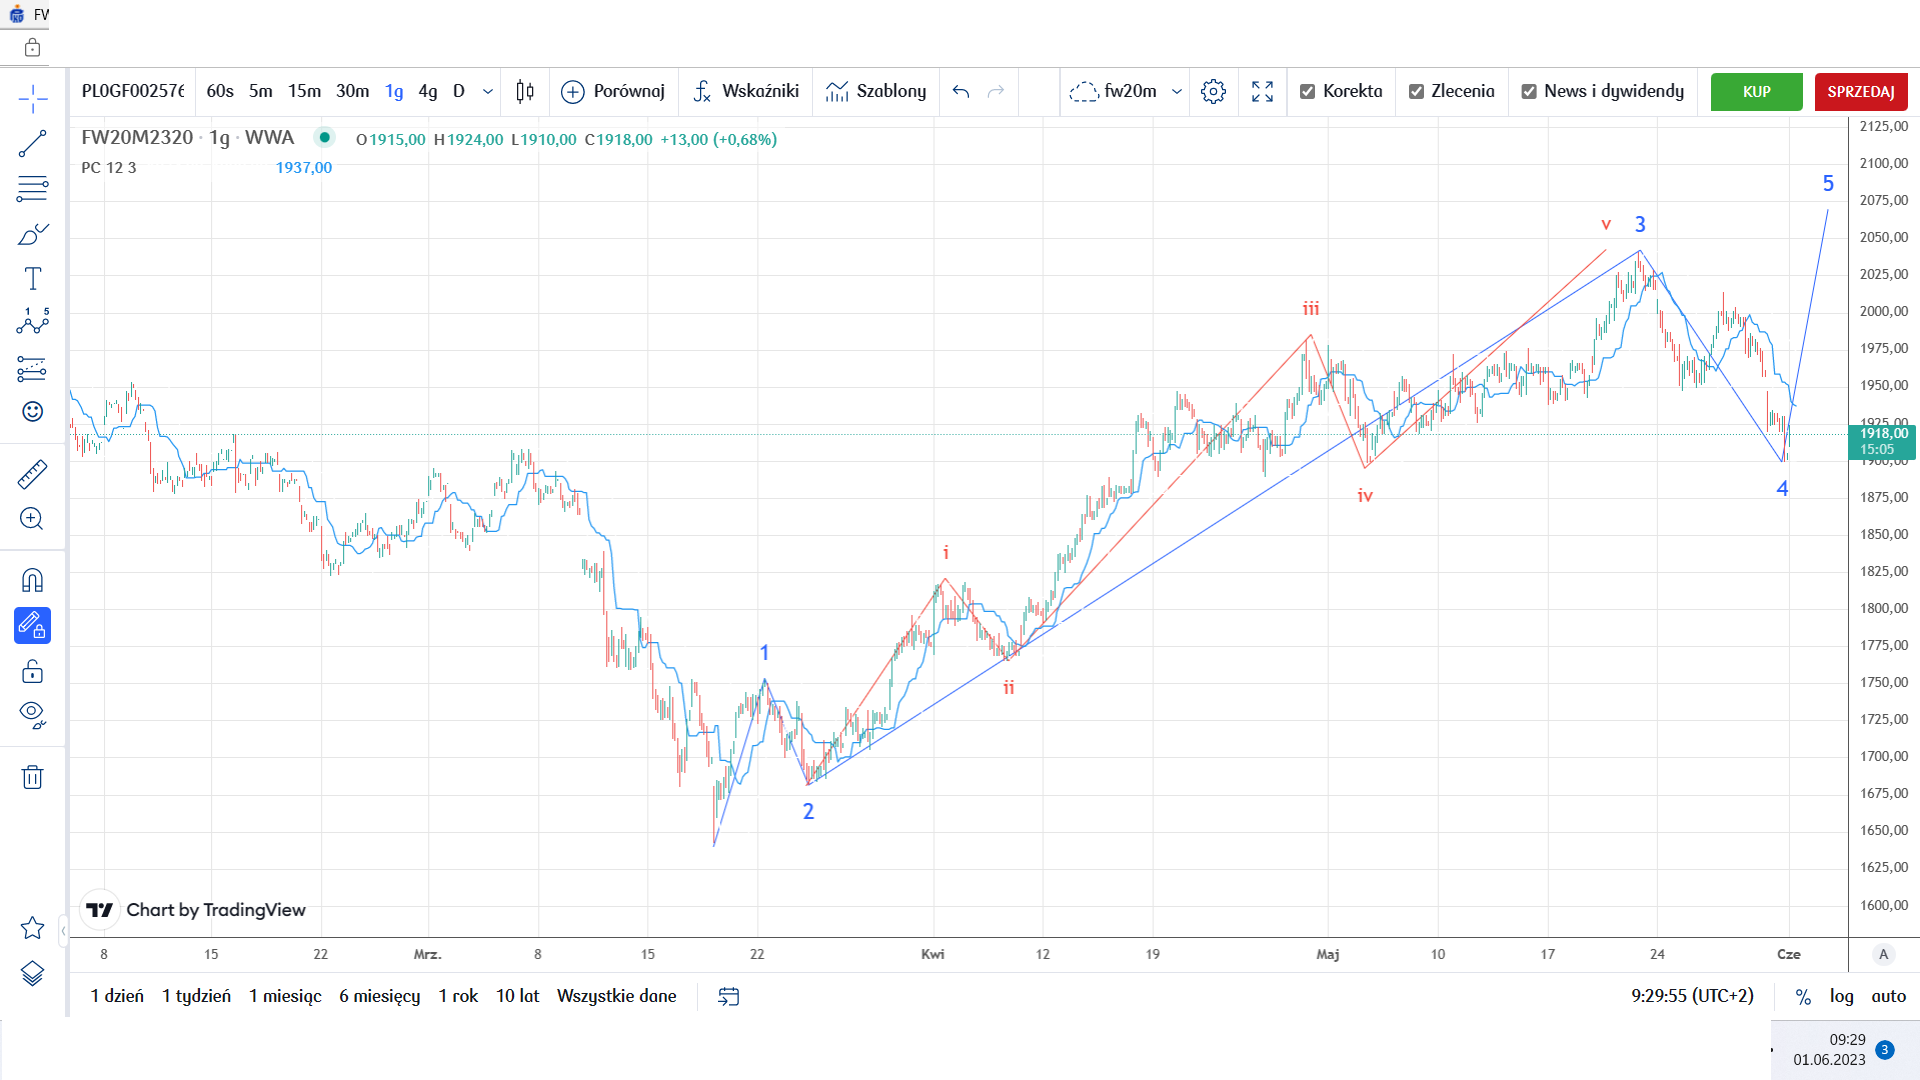Toggle the Zlecenia checkbox
This screenshot has width=1920, height=1080.
[x=1416, y=91]
